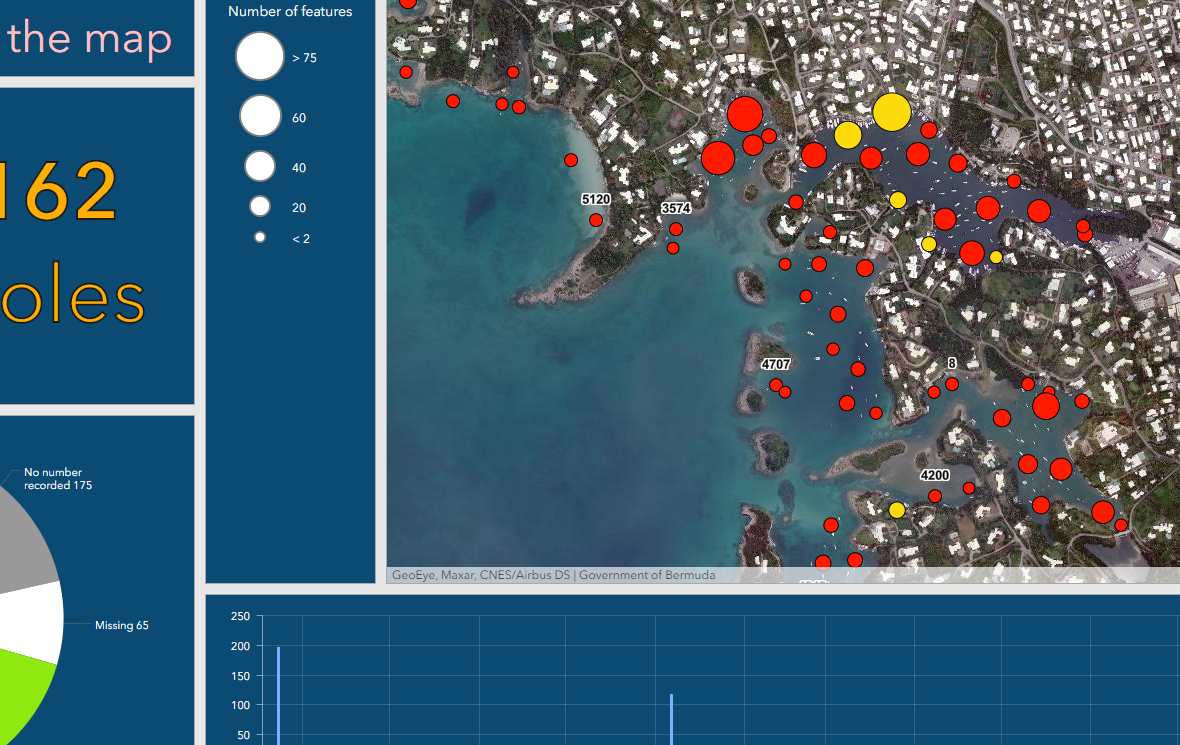Select the "Missing 65" pie slice
1180x745 pixels.
tap(120, 625)
